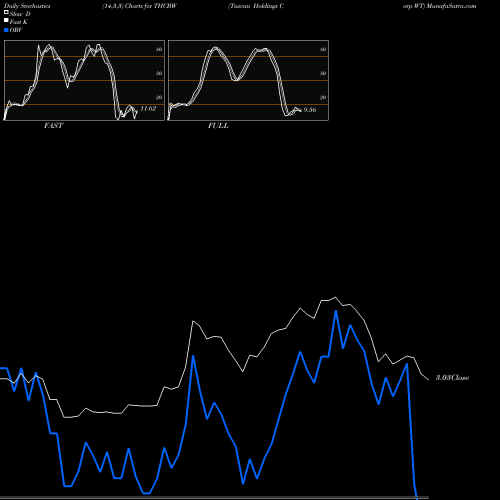Click the 50 level label in FULL chart
Image resolution: width=500 pixels, height=500 pixels.
click(323, 73)
